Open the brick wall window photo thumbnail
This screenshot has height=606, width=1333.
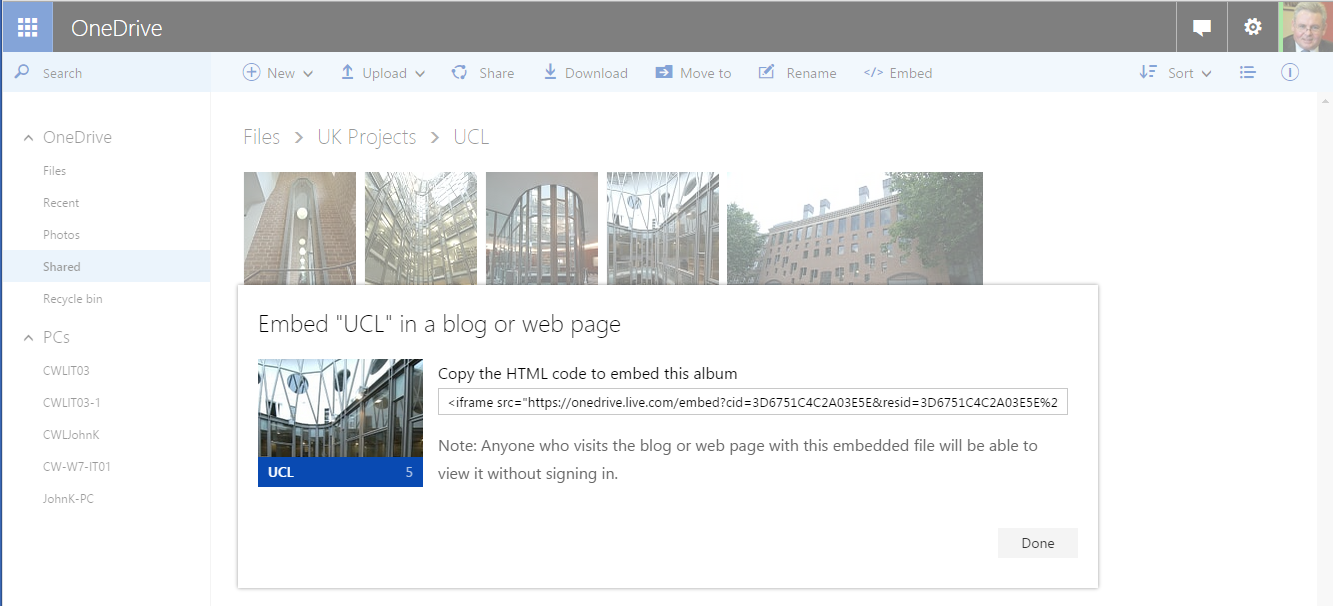pos(300,229)
